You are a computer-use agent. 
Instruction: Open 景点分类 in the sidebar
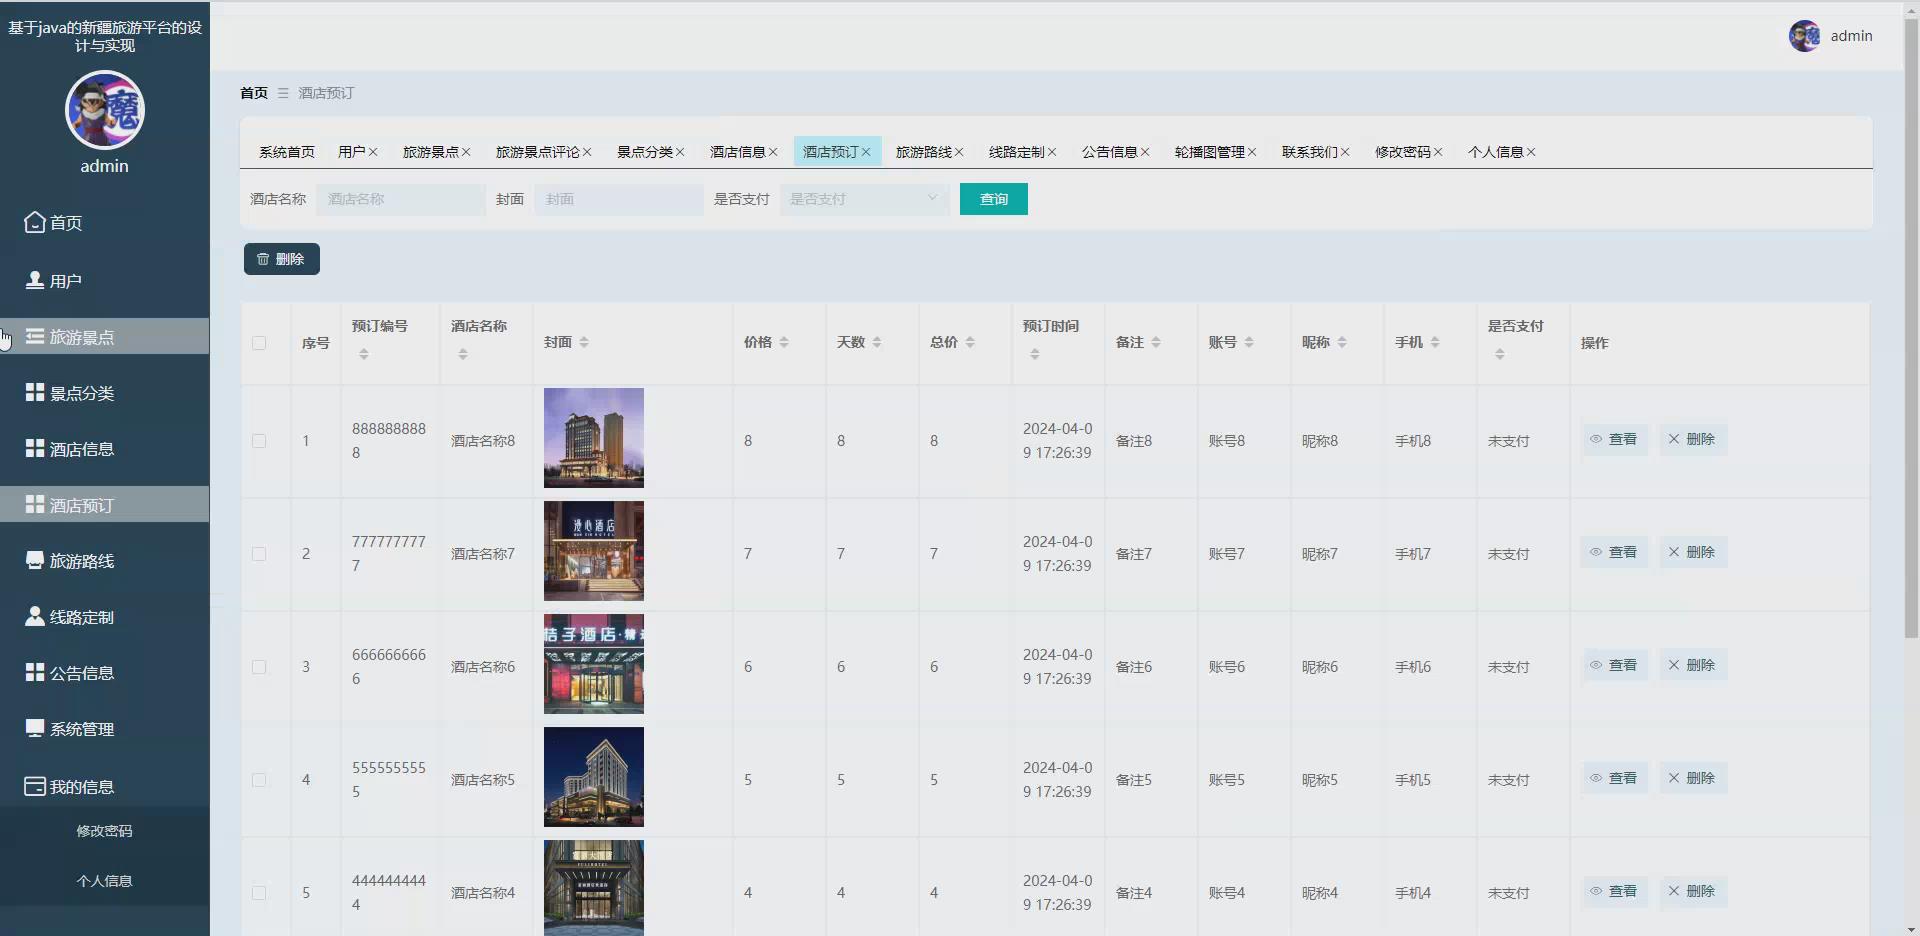click(x=104, y=393)
